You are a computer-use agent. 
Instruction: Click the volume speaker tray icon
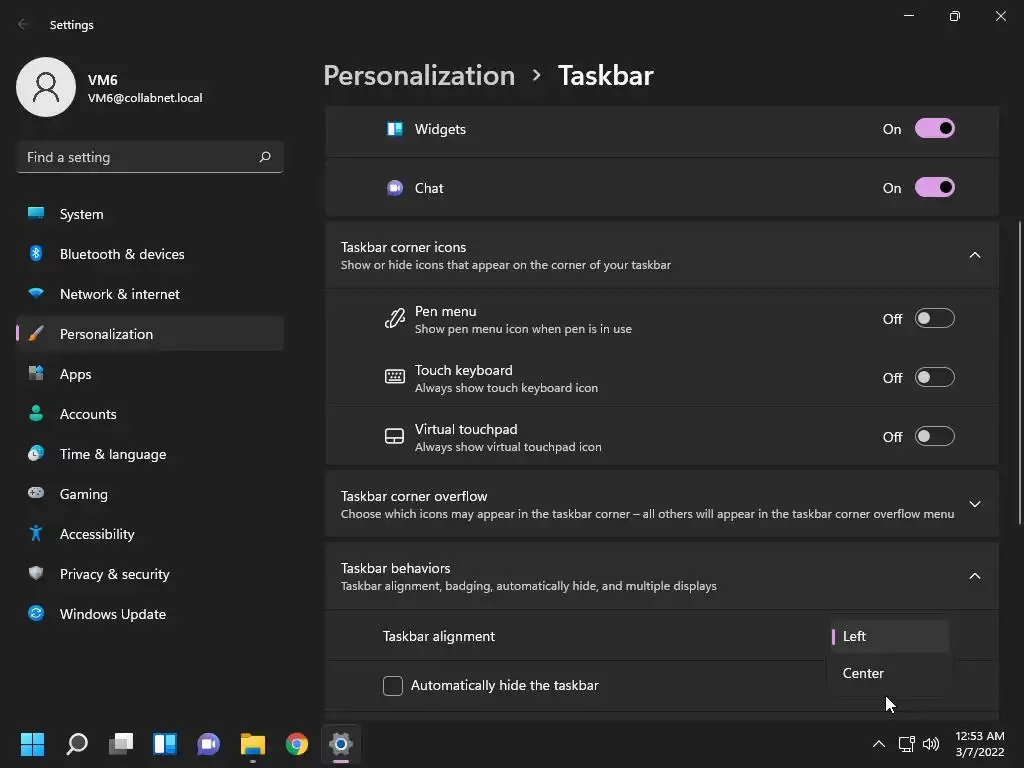[931, 744]
